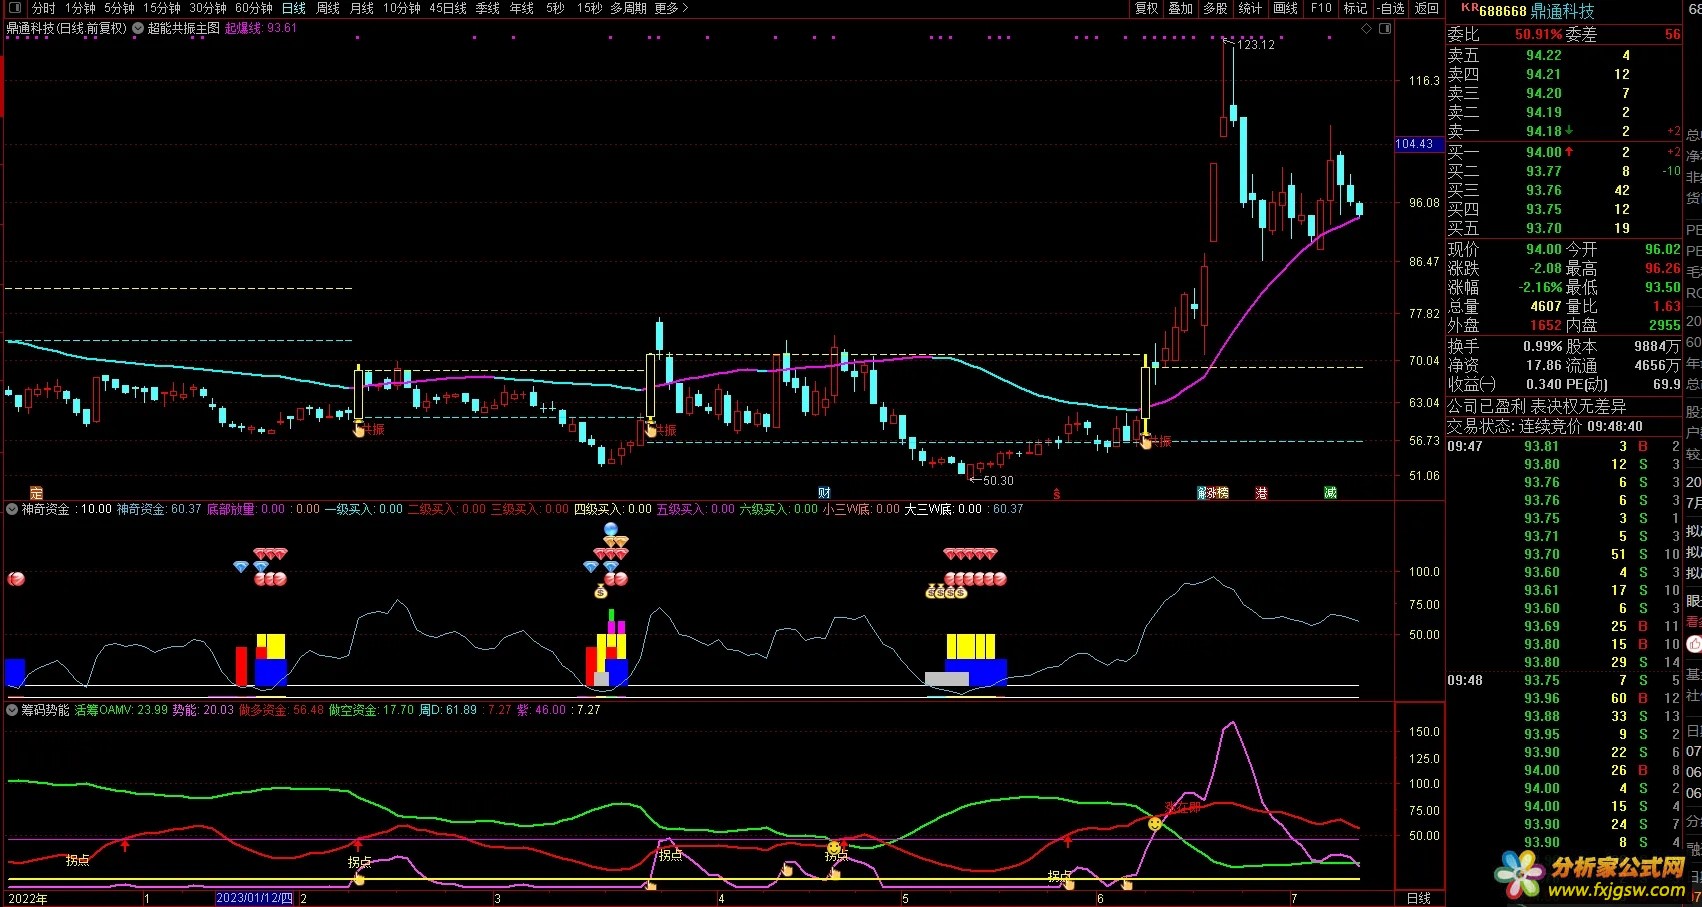Click the 2023/01/12/四 date marker
This screenshot has height=907, width=1702.
(x=255, y=898)
